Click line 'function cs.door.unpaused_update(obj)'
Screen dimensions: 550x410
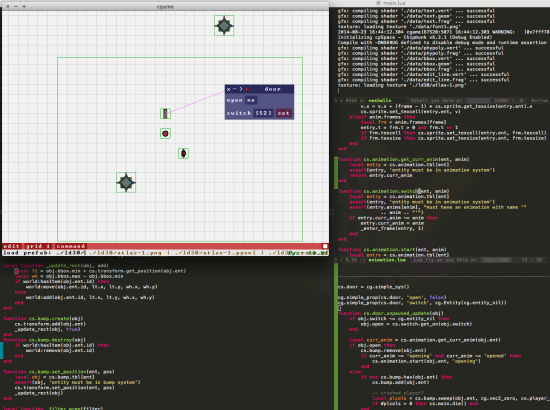391,313
